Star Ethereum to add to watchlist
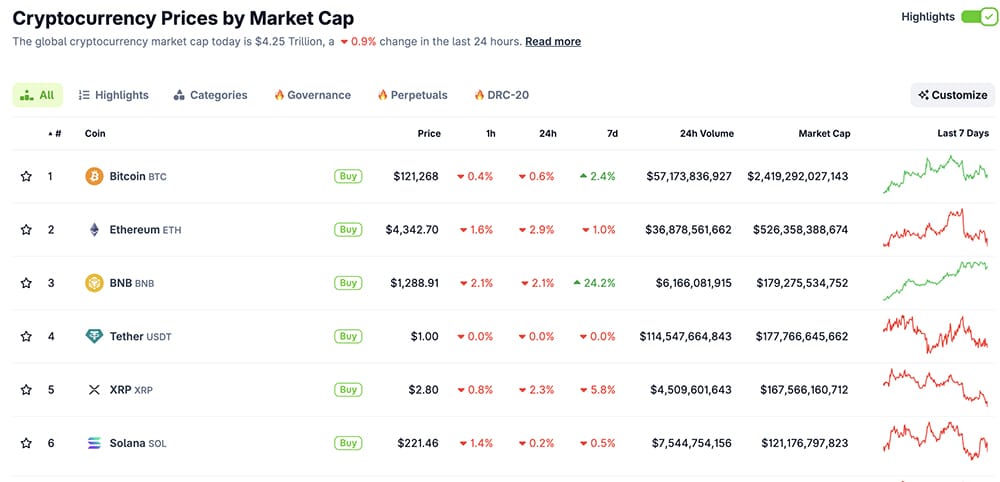This screenshot has height=482, width=1000. tap(26, 229)
